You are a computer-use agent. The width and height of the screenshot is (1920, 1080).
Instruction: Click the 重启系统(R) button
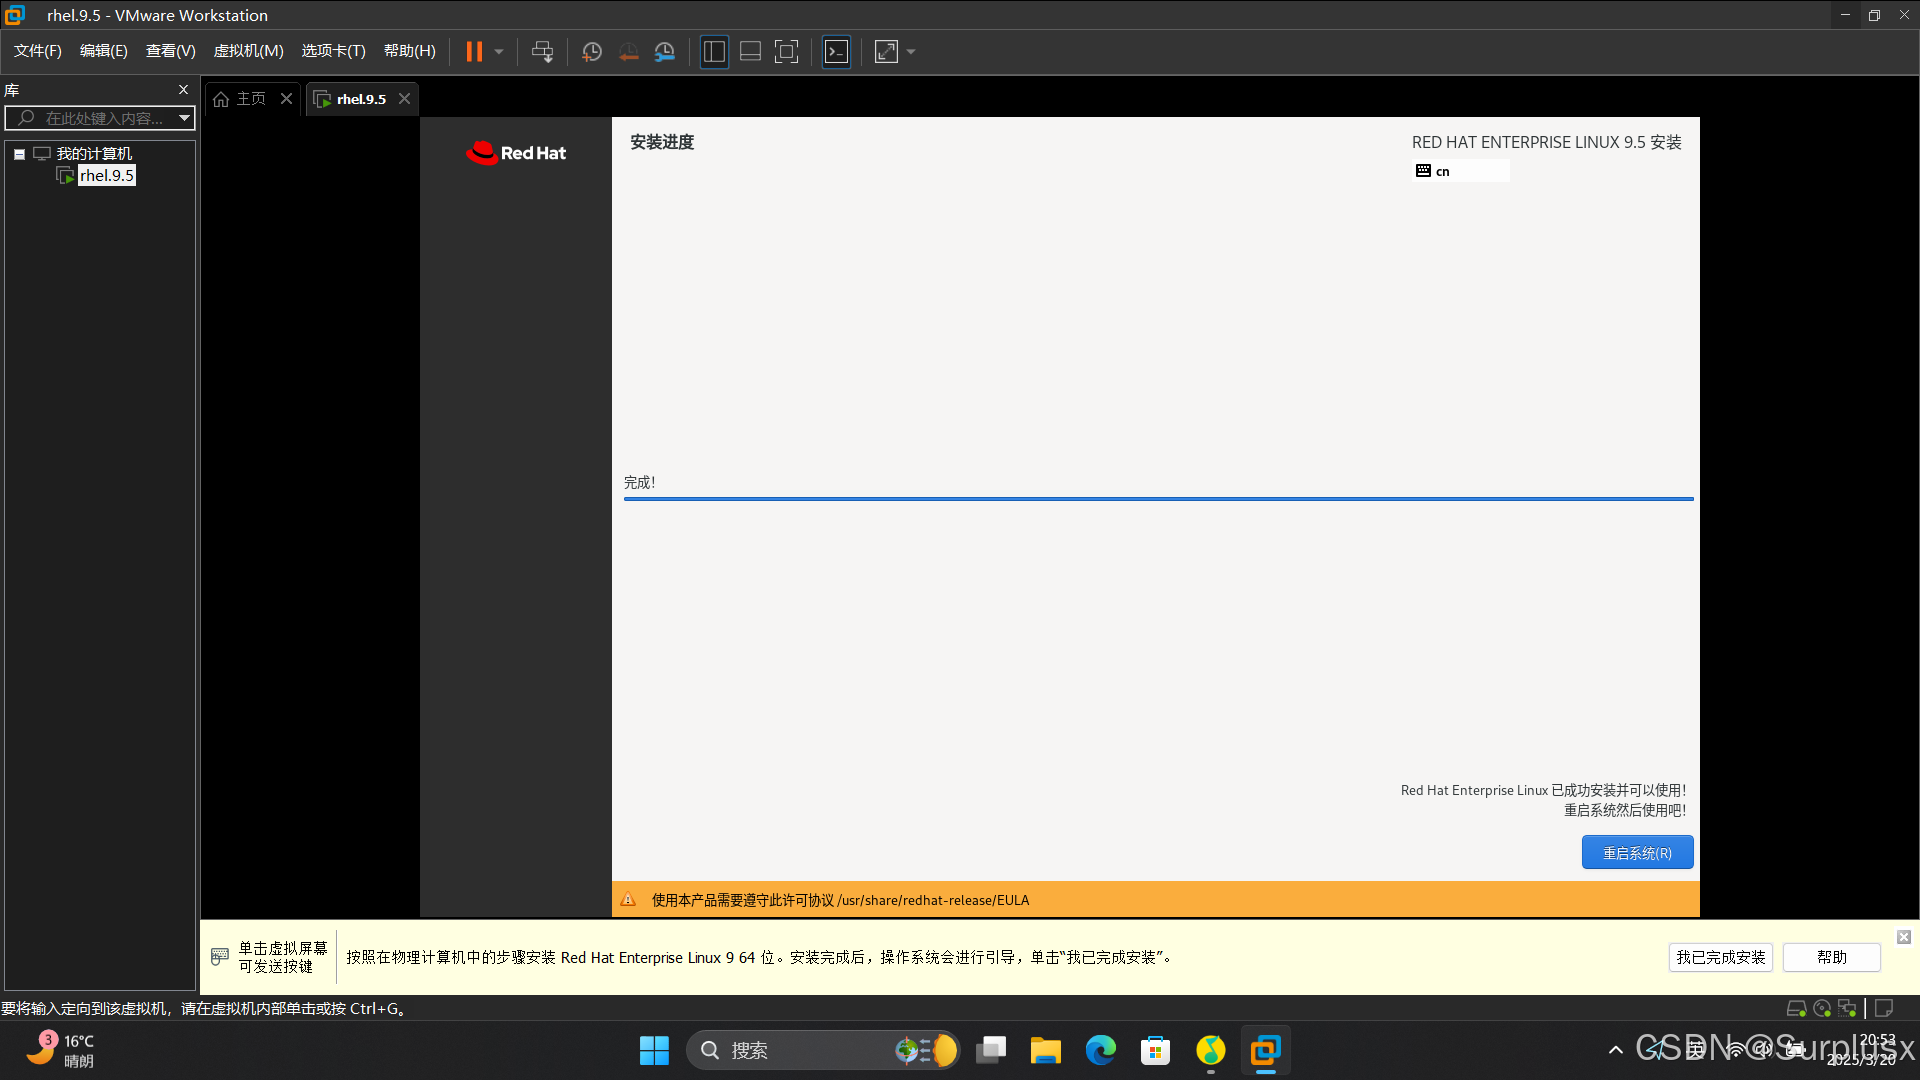[1637, 852]
